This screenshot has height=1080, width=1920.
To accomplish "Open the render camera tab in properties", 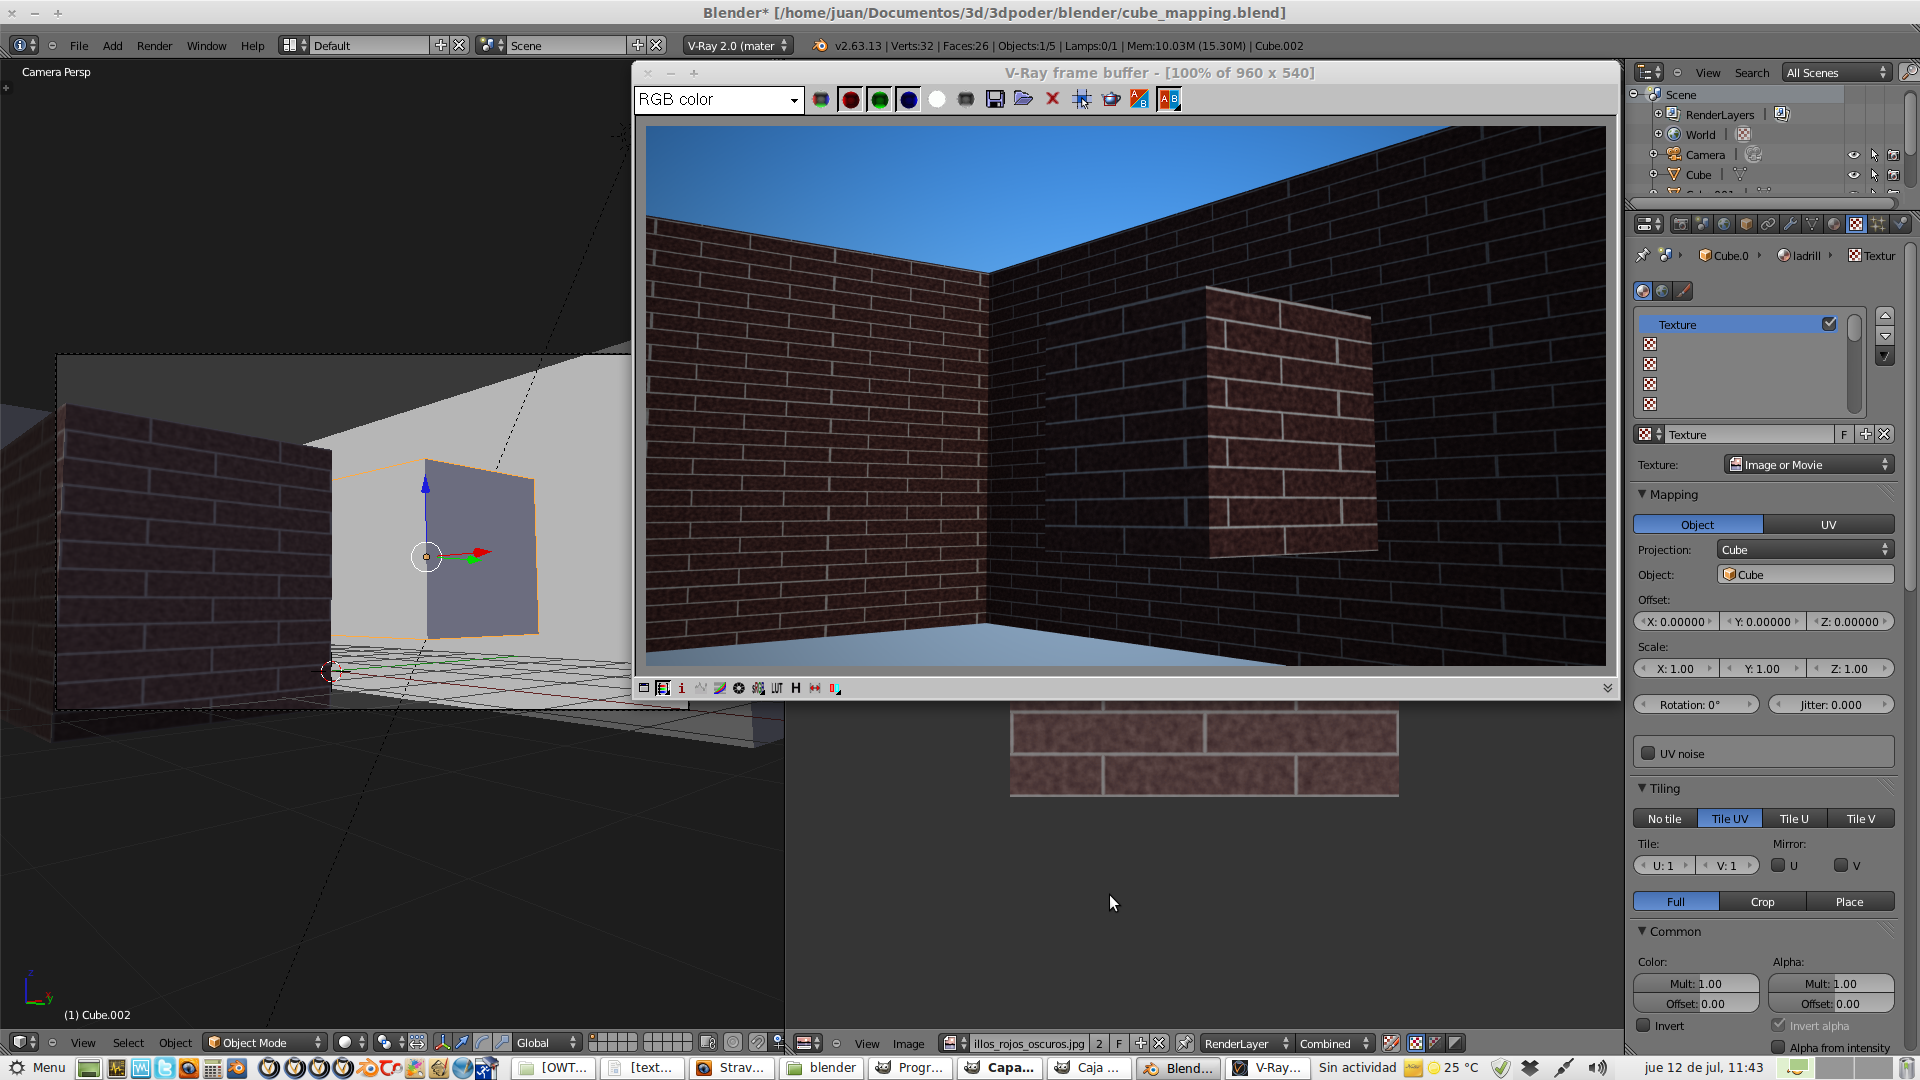I will pyautogui.click(x=1680, y=224).
